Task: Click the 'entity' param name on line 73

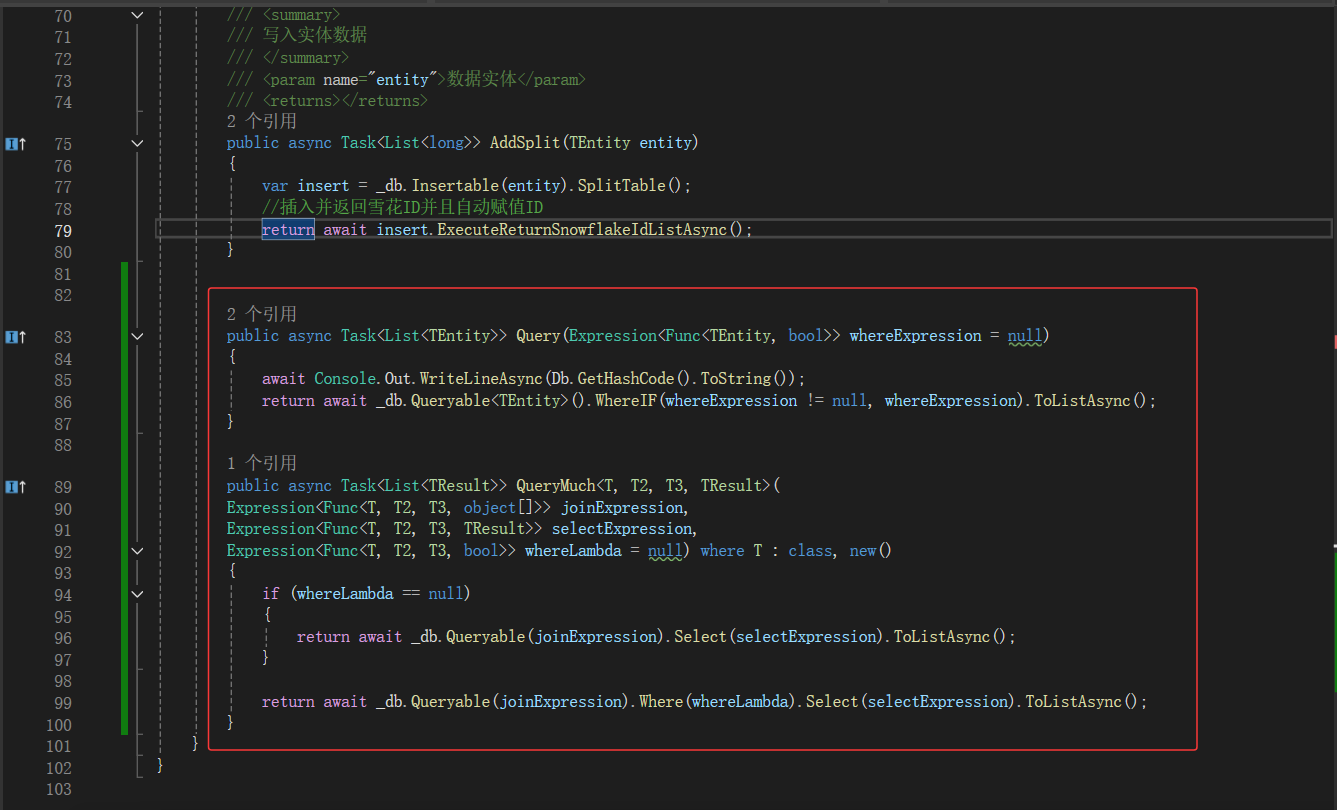Action: (x=403, y=79)
